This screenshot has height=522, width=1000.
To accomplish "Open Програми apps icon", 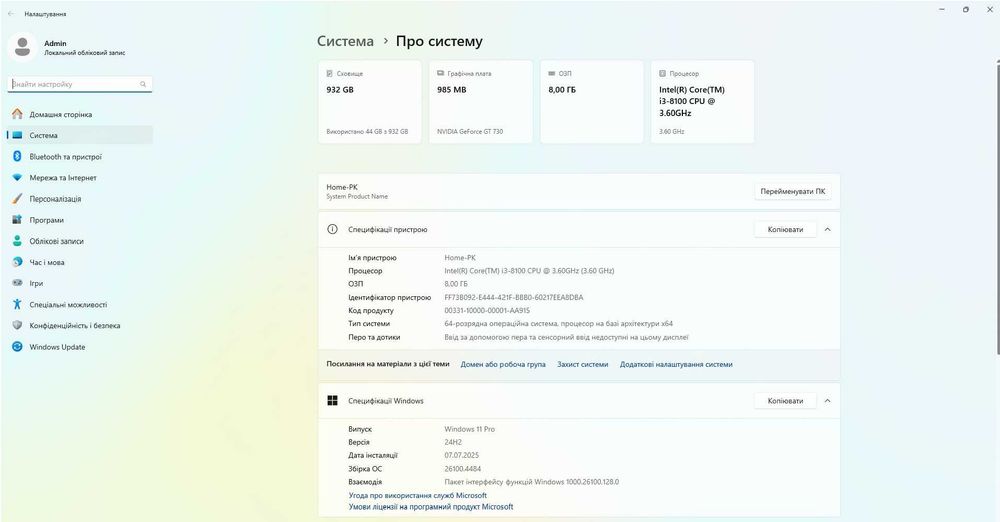I will tap(17, 220).
